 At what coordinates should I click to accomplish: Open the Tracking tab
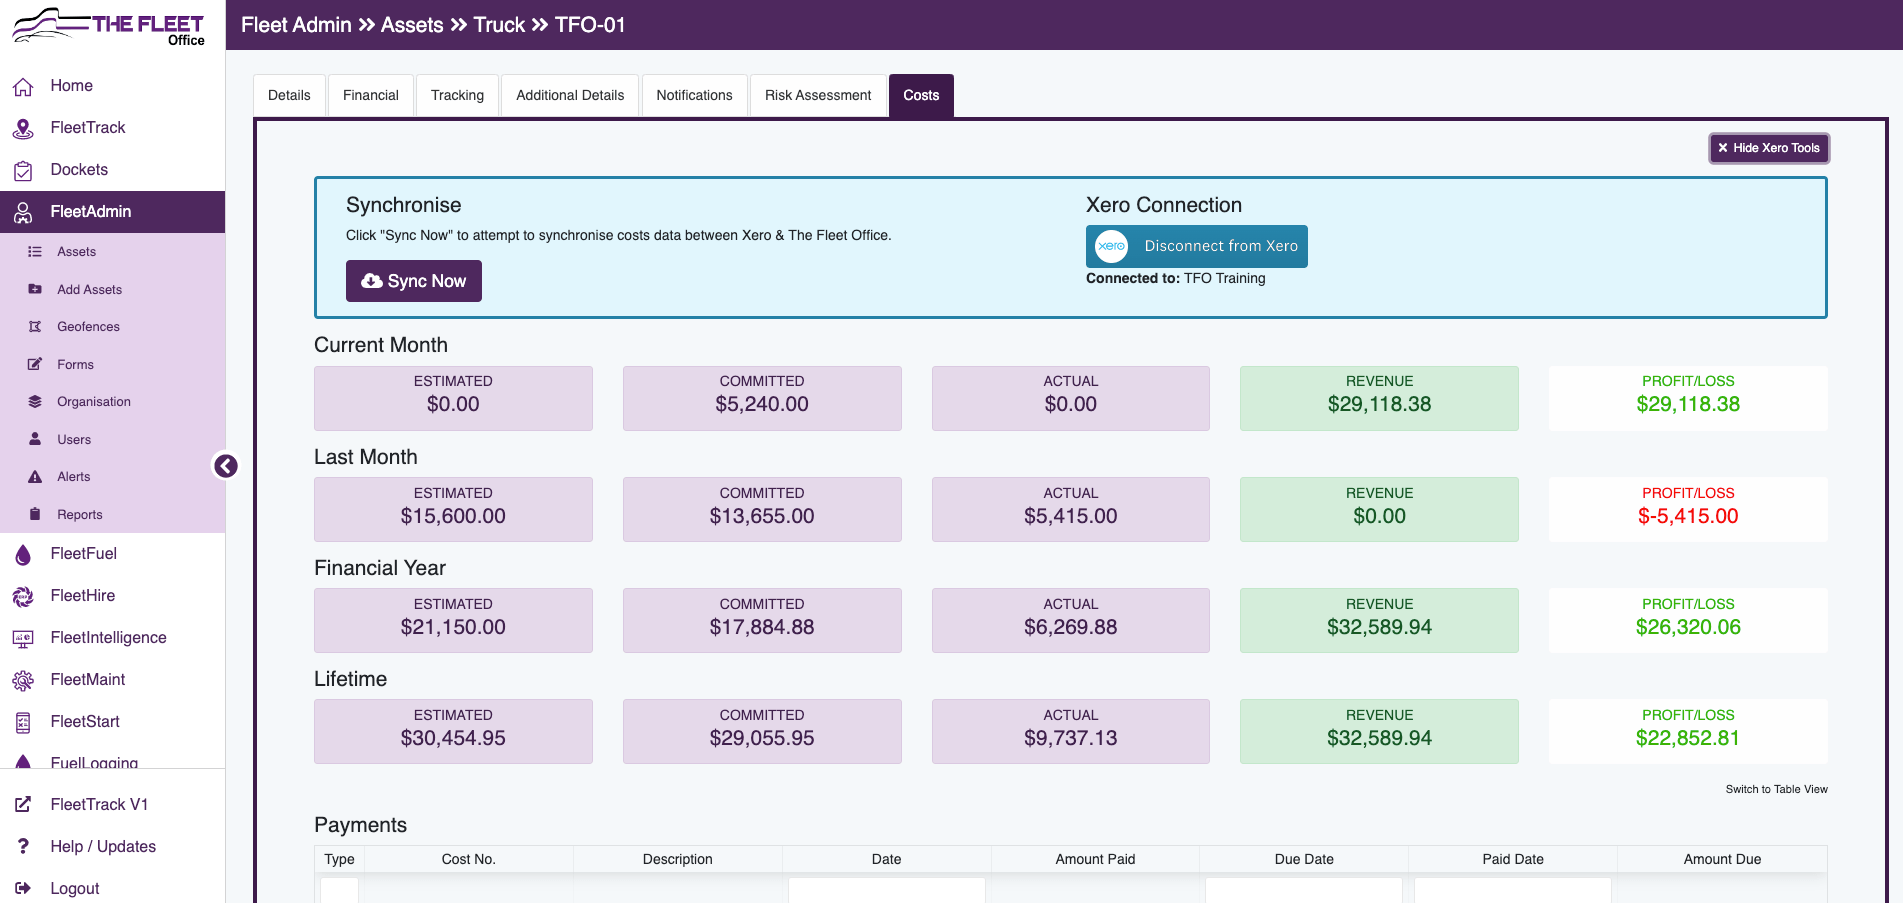click(457, 95)
